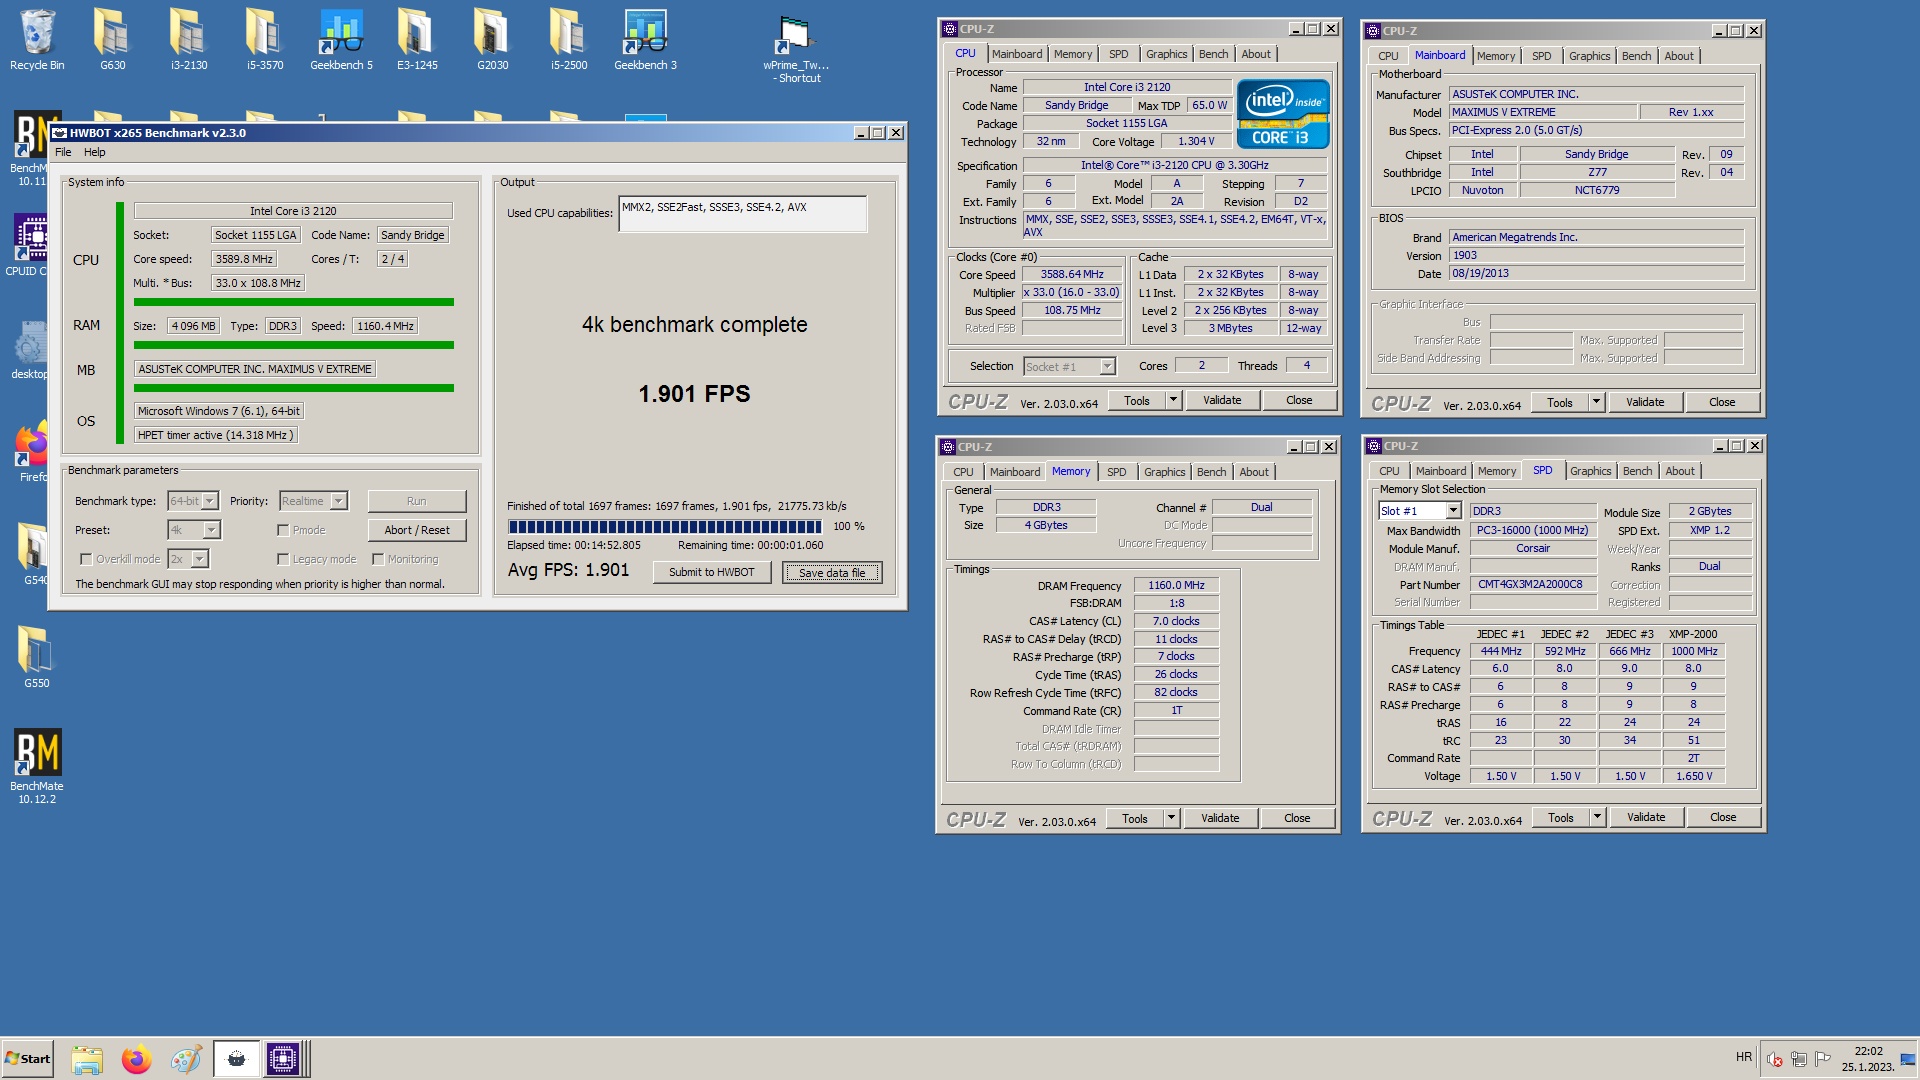Toggle the Overkill mode checkbox
The image size is (1920, 1080).
(86, 560)
